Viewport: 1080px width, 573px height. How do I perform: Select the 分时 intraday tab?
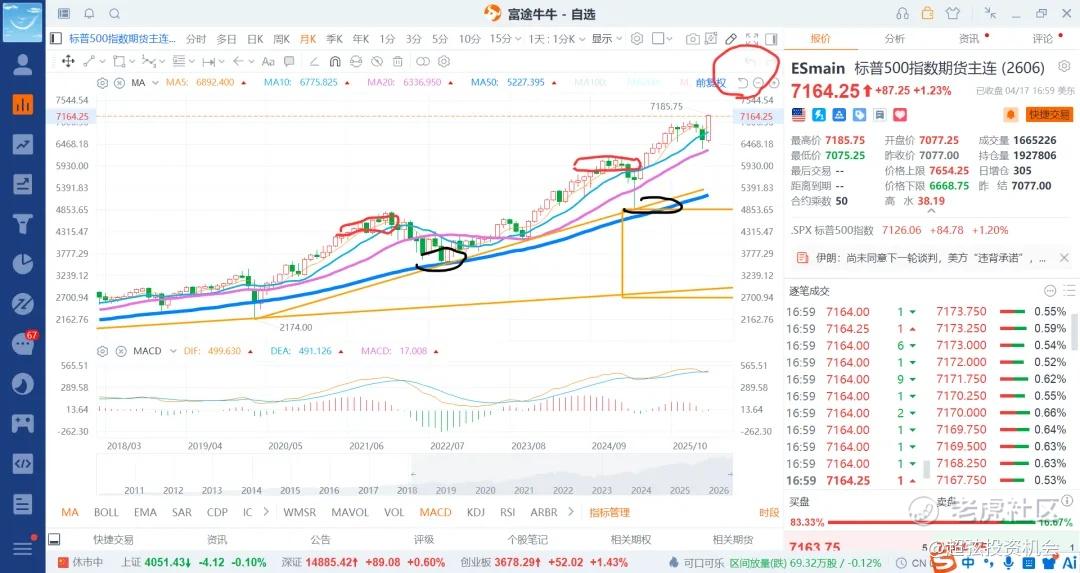pyautogui.click(x=196, y=39)
